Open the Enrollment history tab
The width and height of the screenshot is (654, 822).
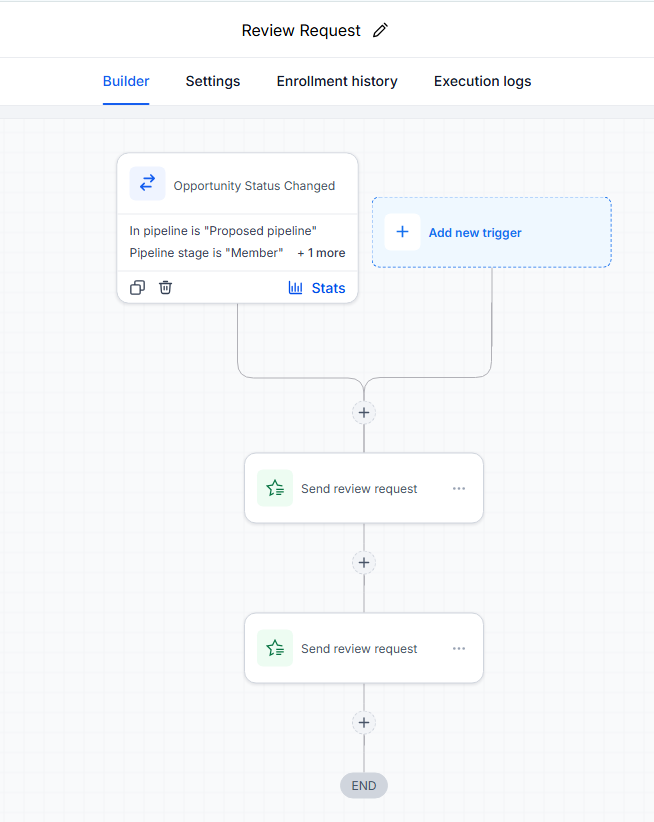(337, 81)
